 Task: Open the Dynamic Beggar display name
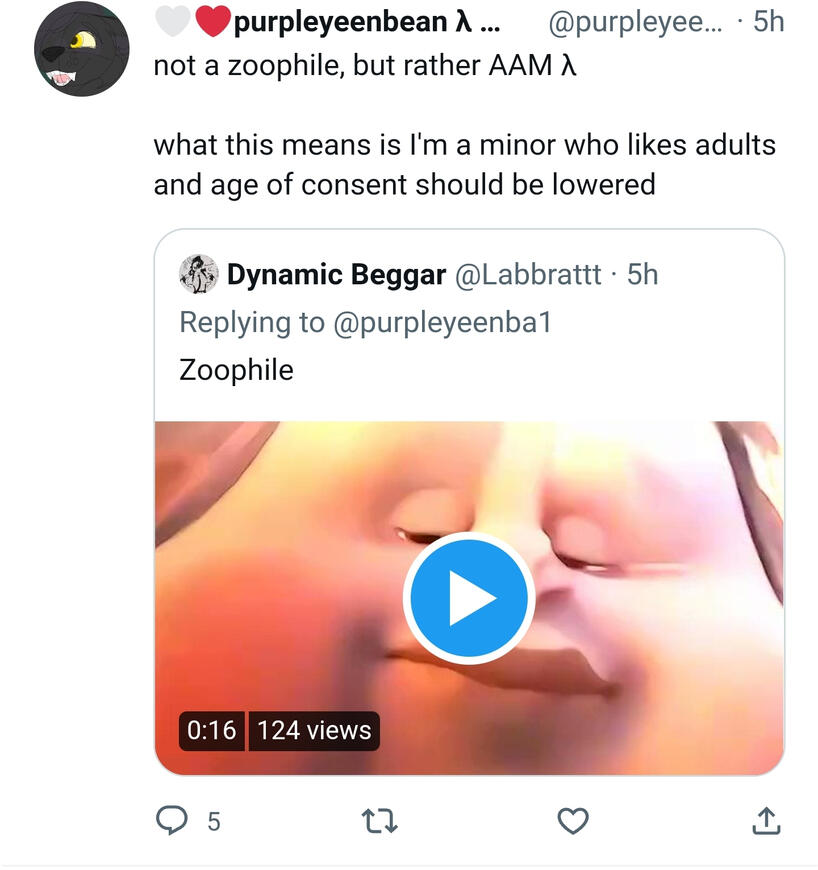click(x=336, y=274)
